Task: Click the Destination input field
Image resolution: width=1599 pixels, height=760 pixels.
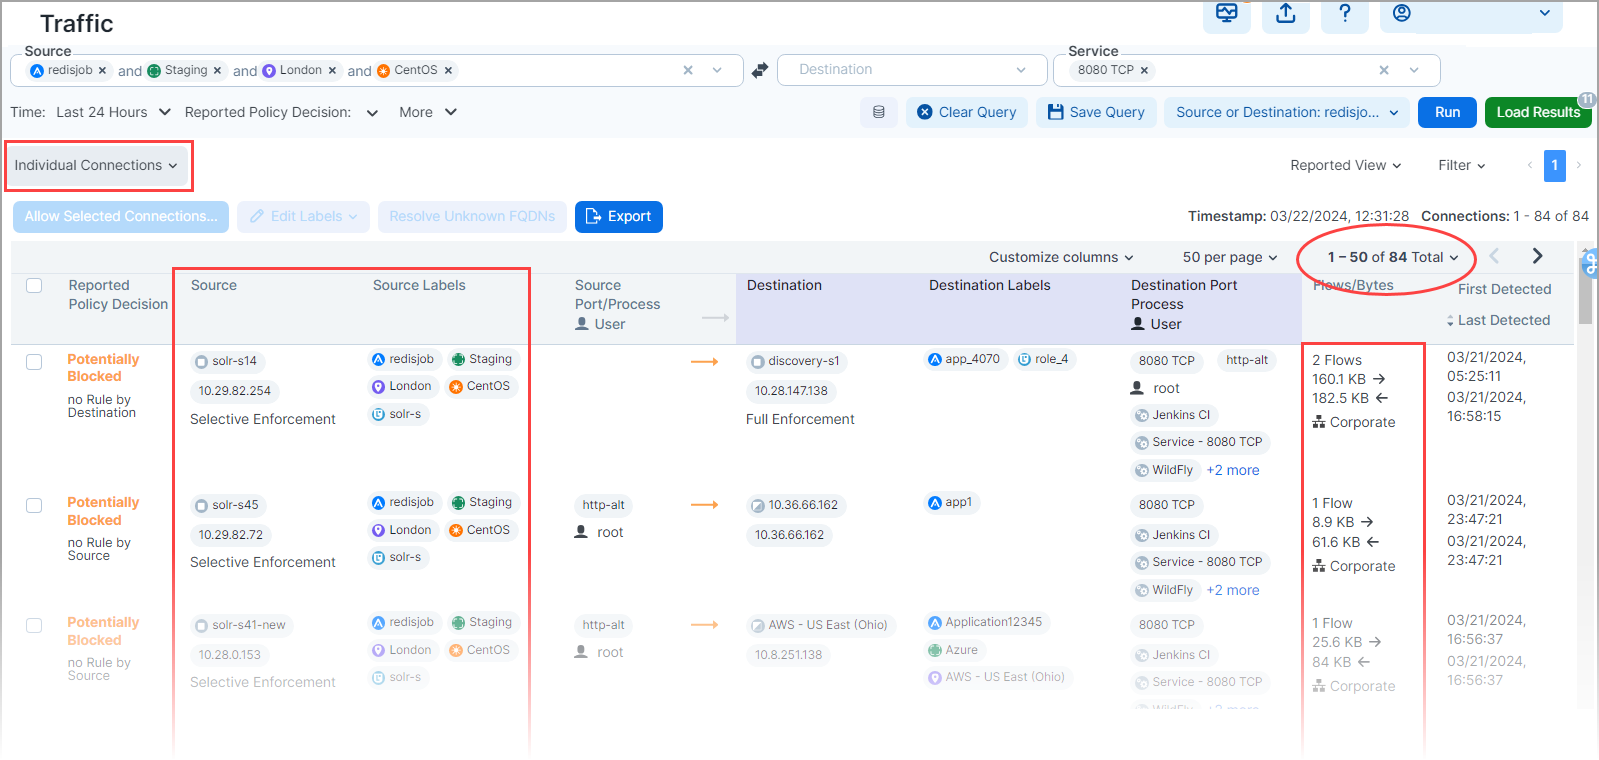Action: (x=900, y=70)
